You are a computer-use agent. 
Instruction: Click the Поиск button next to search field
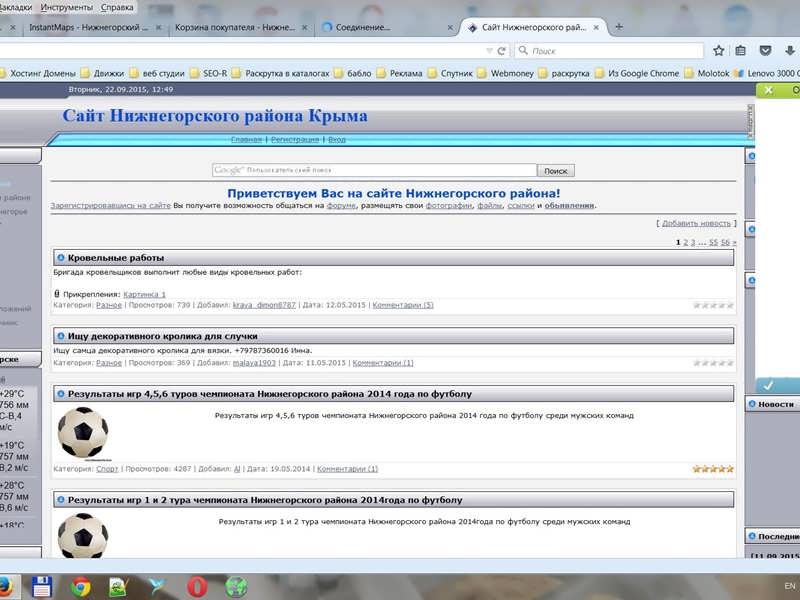[556, 171]
